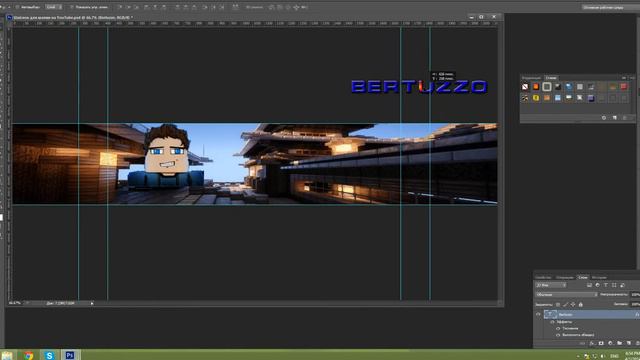The height and width of the screenshot is (360, 640).
Task: Create a new layer group folder icon
Action: coord(620,343)
